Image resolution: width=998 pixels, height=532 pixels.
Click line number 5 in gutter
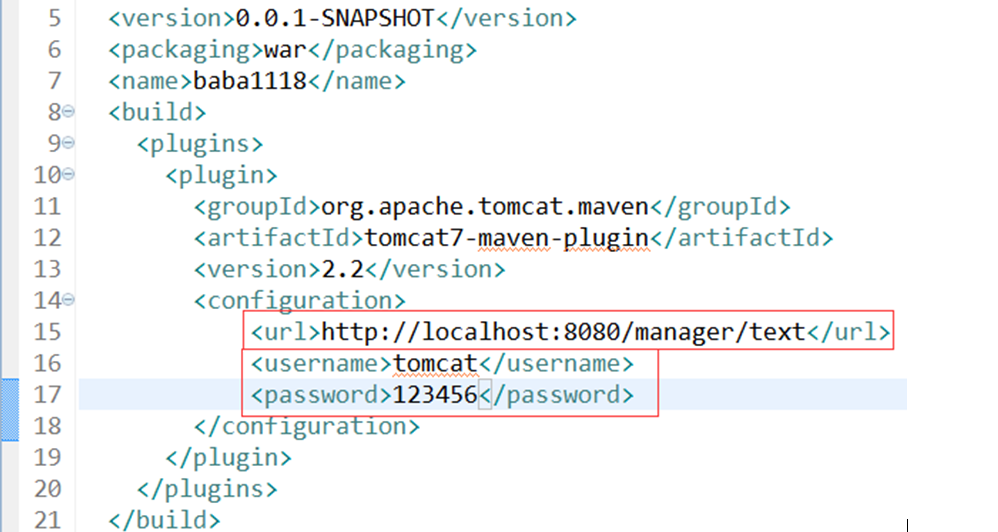point(55,18)
